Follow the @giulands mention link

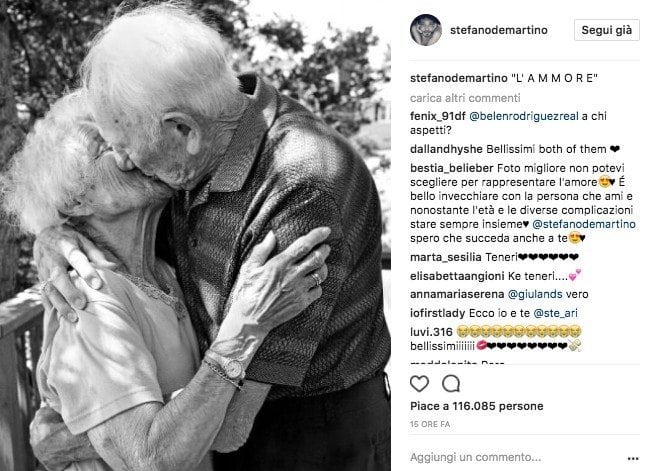[535, 294]
